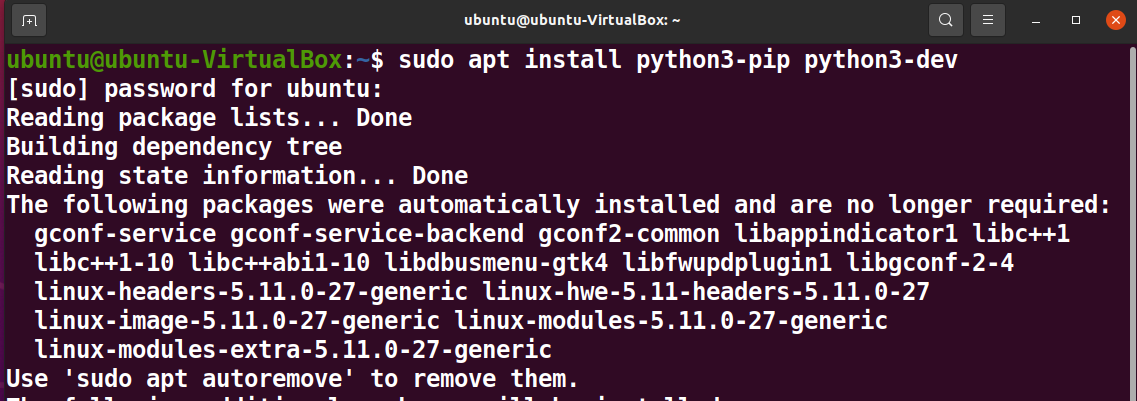Click the sudo apt autoremove hint line
This screenshot has width=1137, height=401.
(x=293, y=379)
